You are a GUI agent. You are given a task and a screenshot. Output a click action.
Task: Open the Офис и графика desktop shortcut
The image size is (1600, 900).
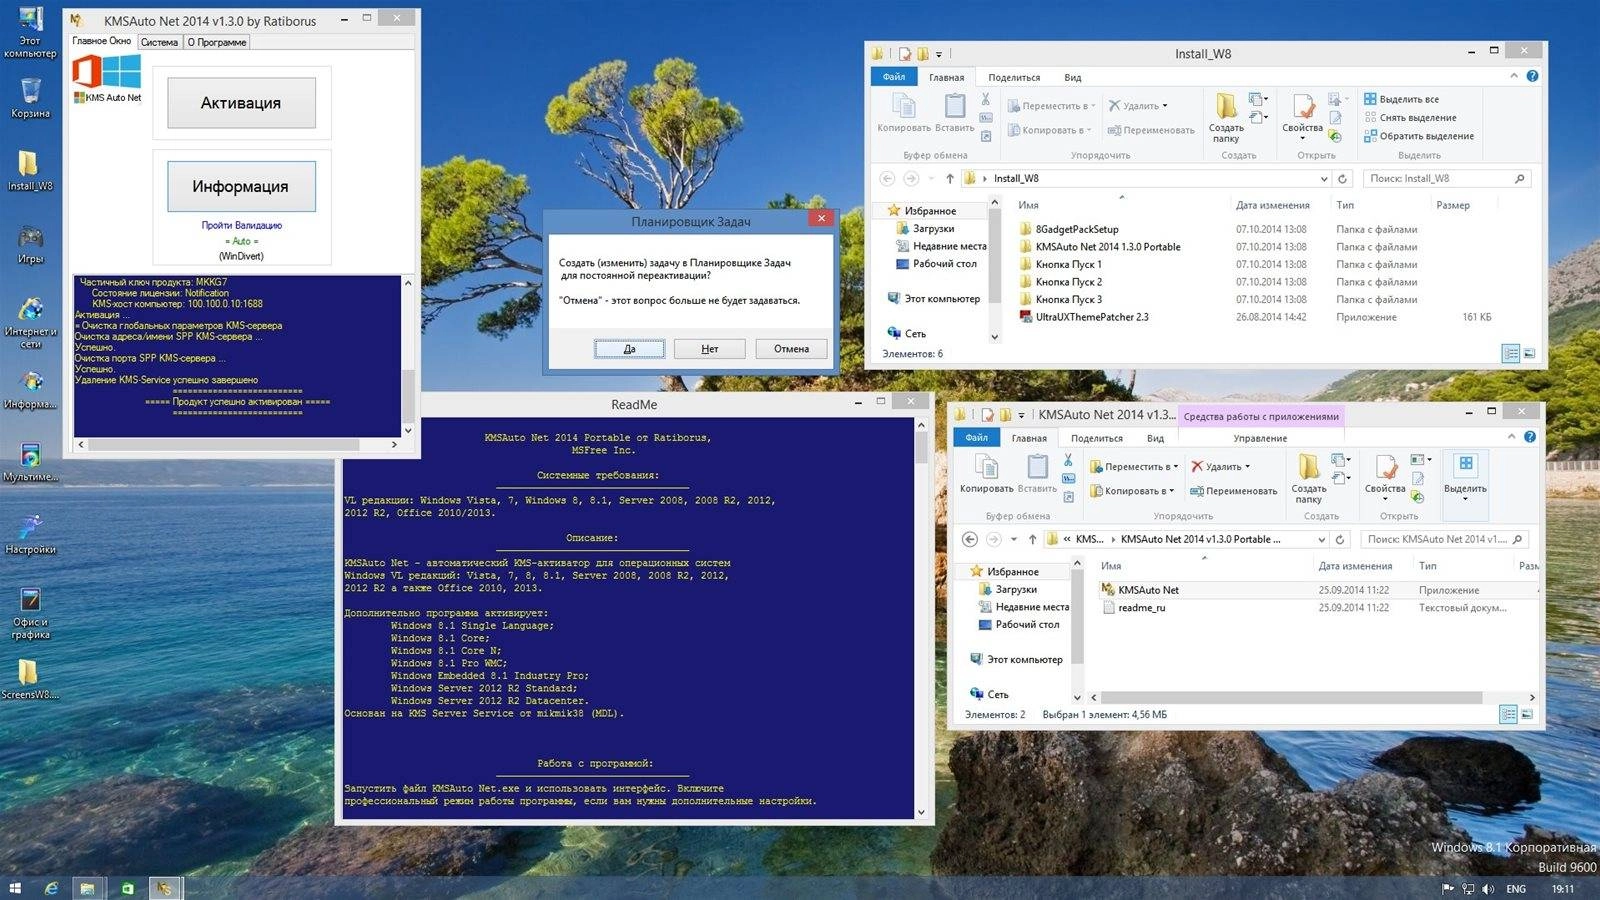[31, 613]
